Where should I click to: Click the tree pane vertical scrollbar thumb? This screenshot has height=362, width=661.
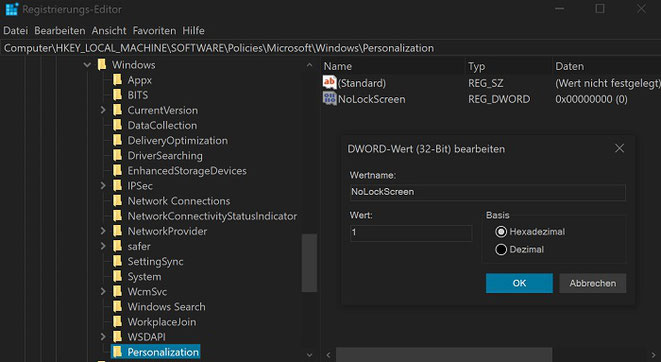point(309,263)
